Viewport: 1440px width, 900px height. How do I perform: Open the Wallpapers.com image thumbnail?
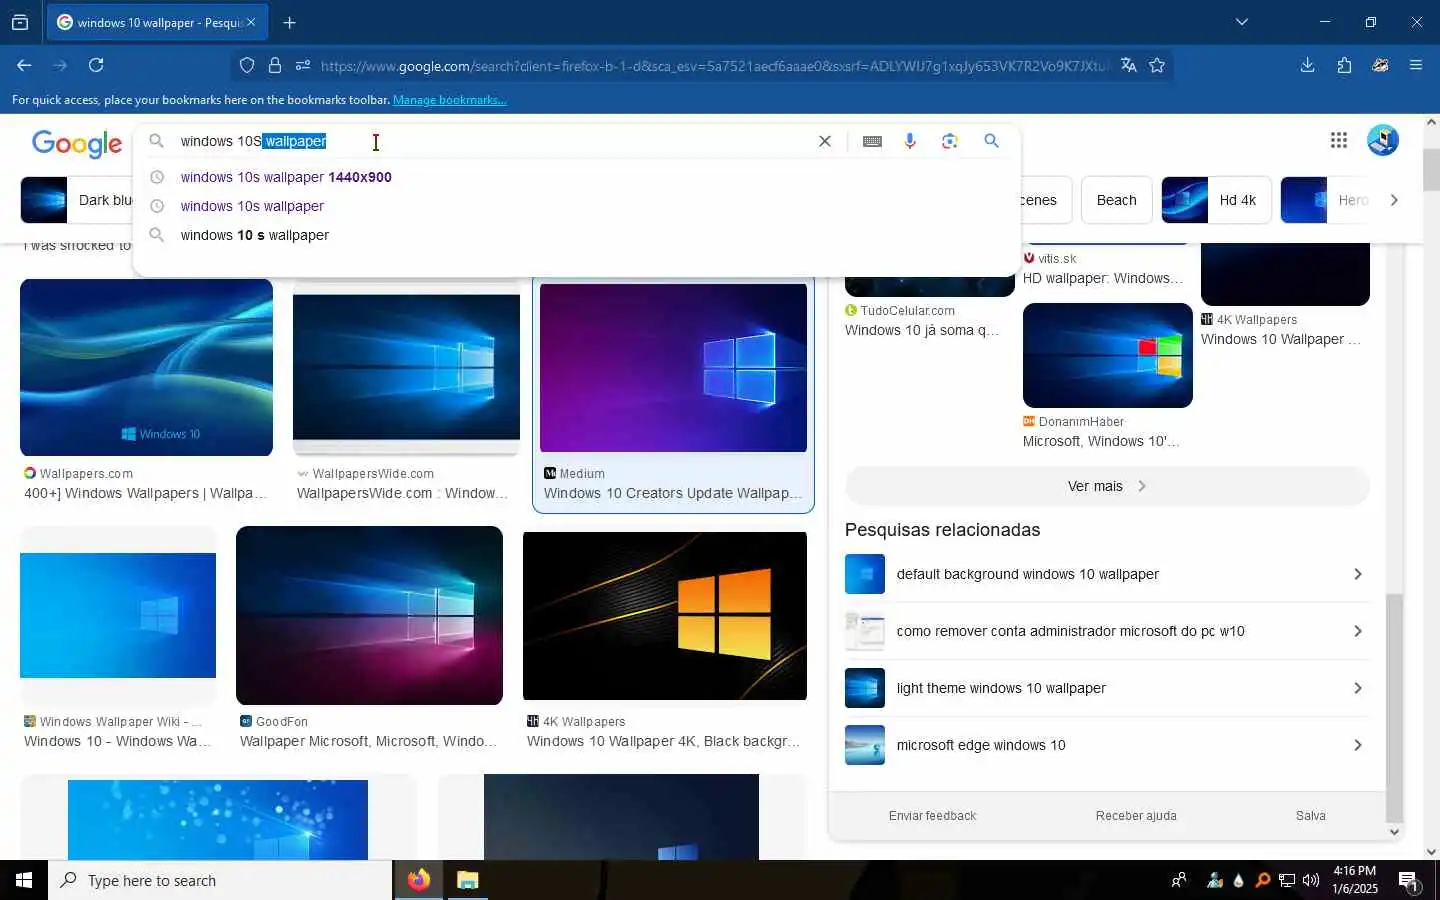(146, 367)
